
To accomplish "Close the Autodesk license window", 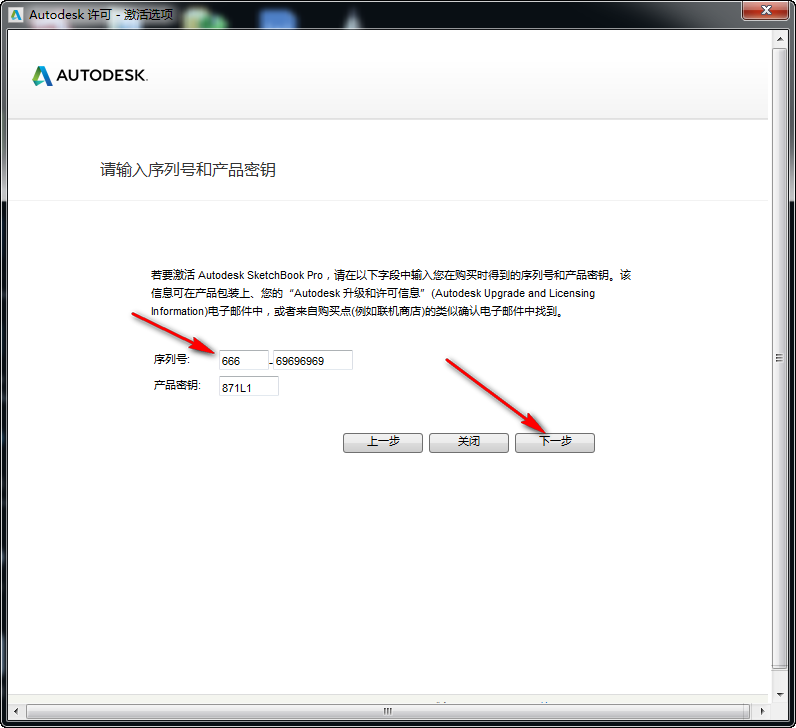I will point(766,10).
